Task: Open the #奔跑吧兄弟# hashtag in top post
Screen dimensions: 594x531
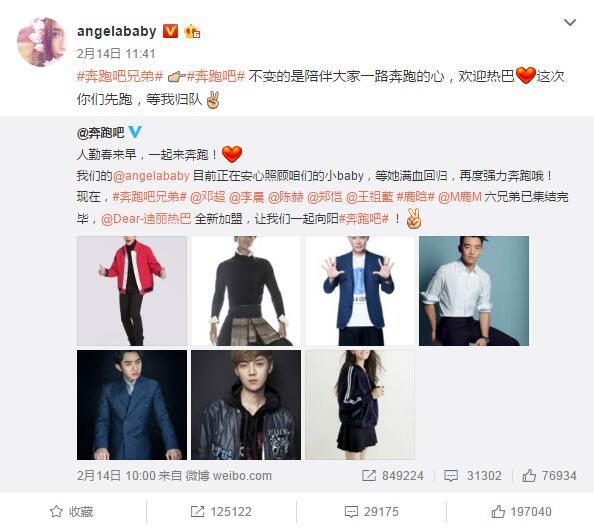Action: coord(120,77)
